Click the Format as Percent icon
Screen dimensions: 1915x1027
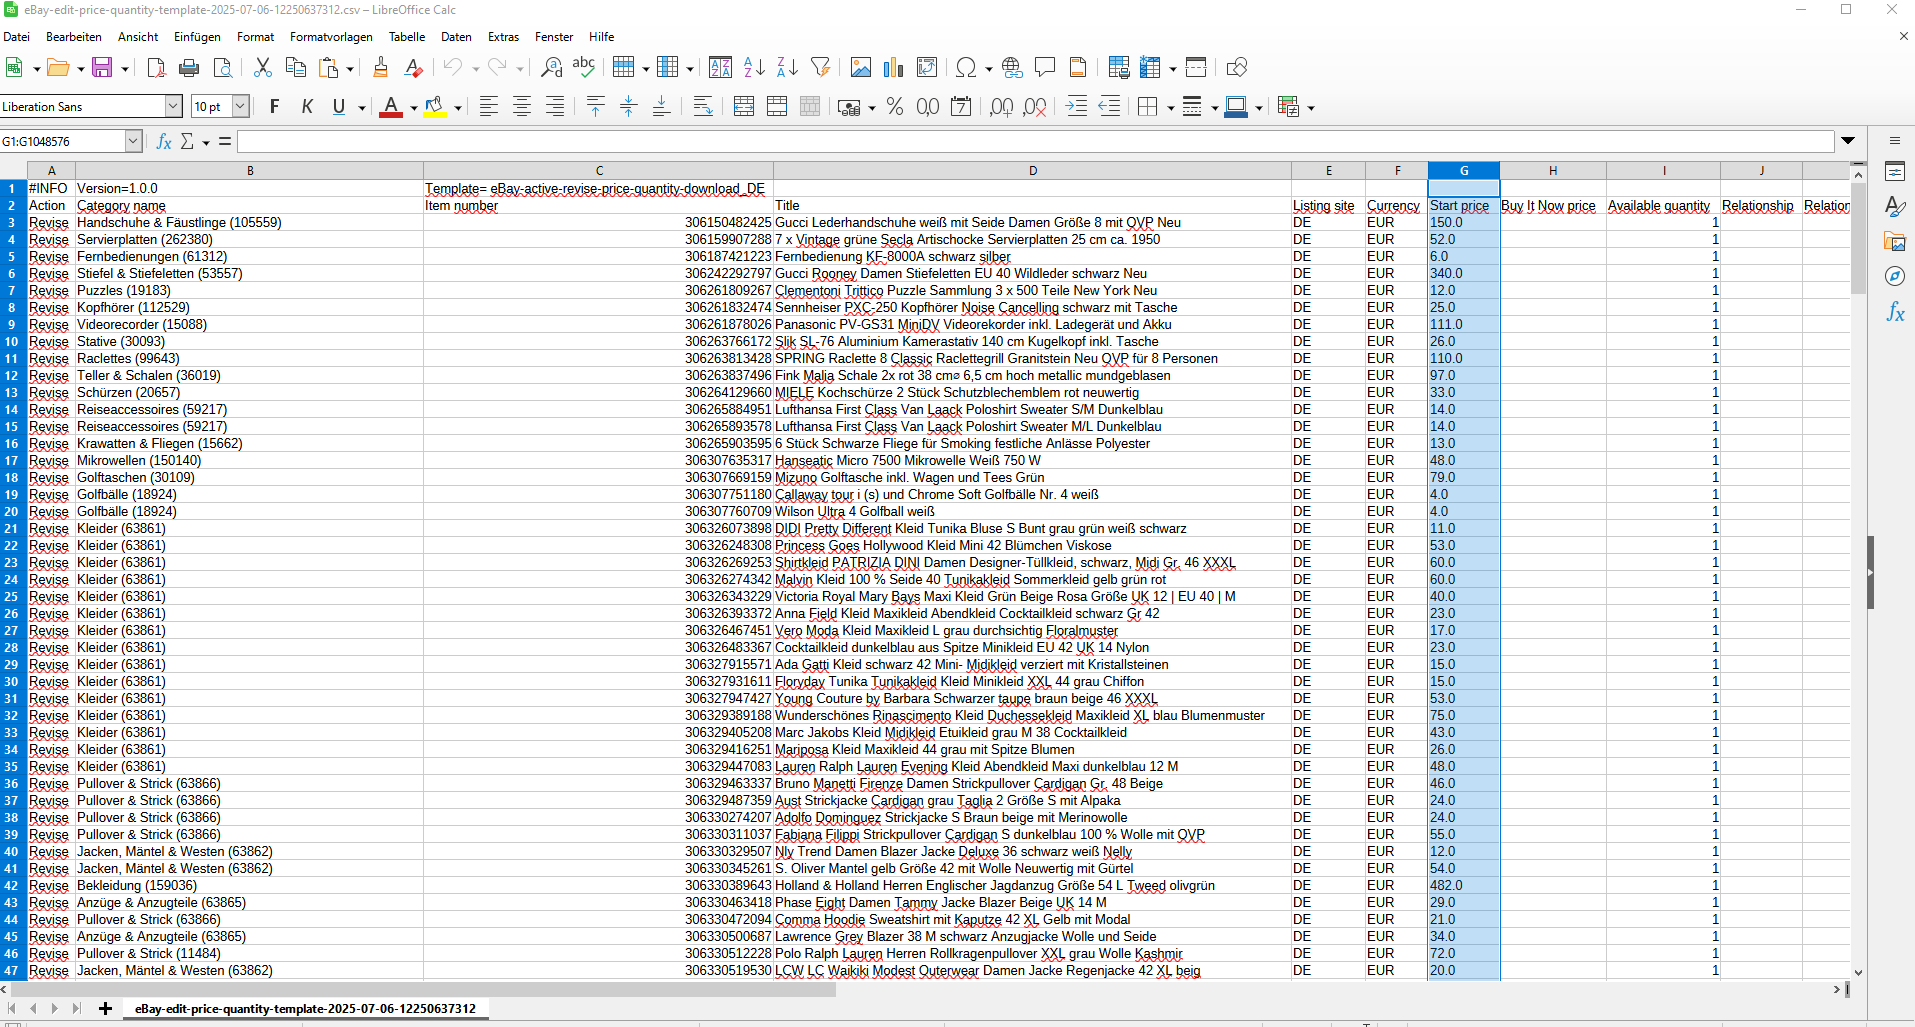pos(895,107)
